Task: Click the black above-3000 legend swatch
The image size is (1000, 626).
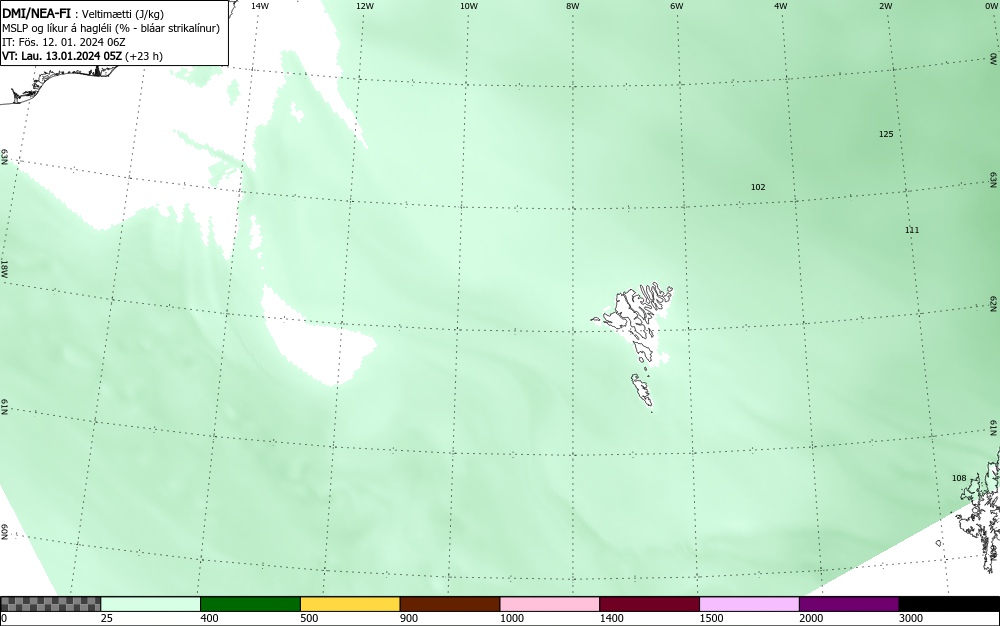Action: pyautogui.click(x=949, y=604)
